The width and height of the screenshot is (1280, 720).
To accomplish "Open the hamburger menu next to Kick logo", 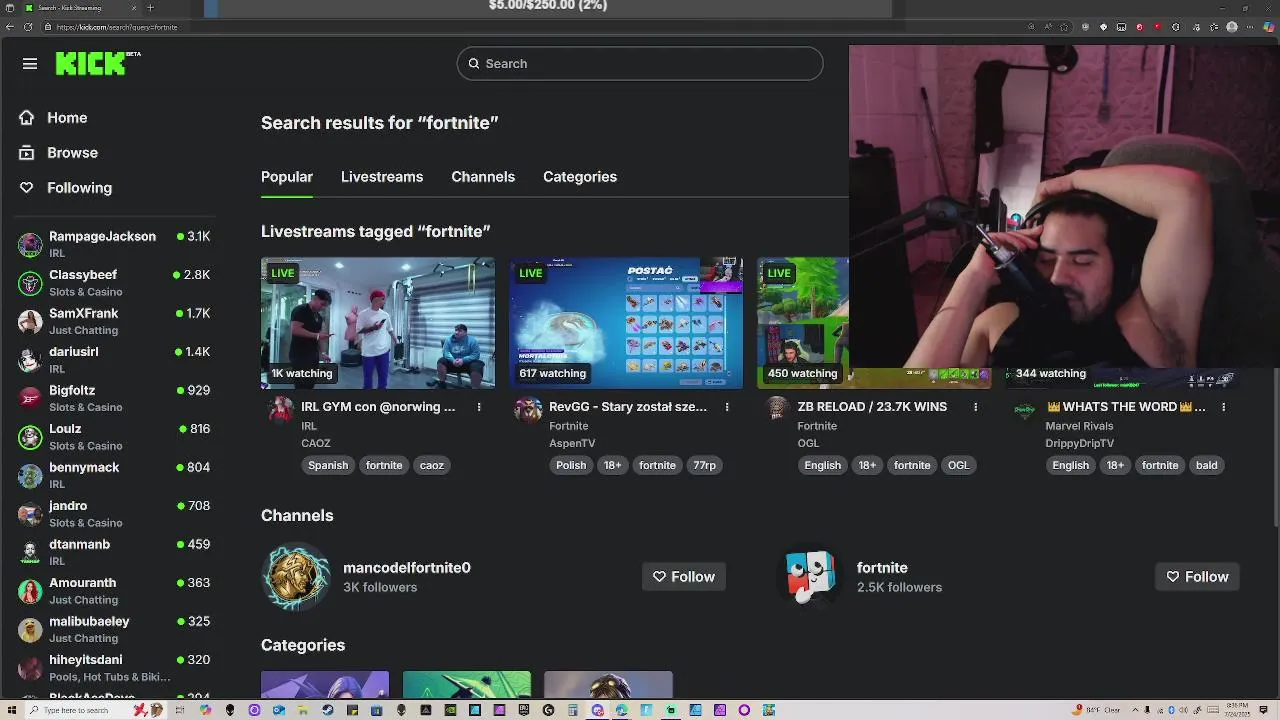I will pos(30,64).
